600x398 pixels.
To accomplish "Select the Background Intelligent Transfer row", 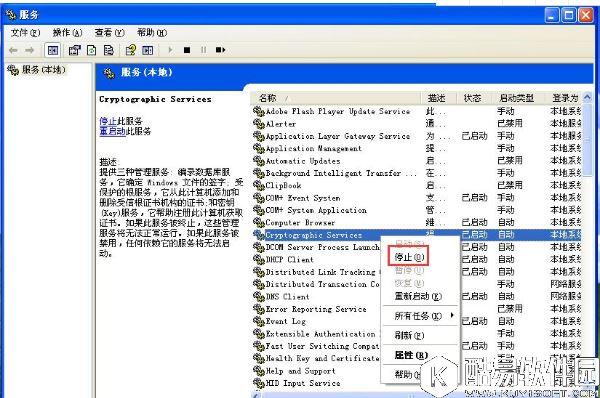I will pos(416,173).
